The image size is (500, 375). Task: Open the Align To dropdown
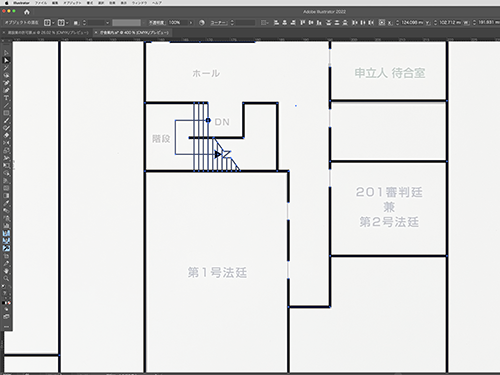[x=265, y=23]
